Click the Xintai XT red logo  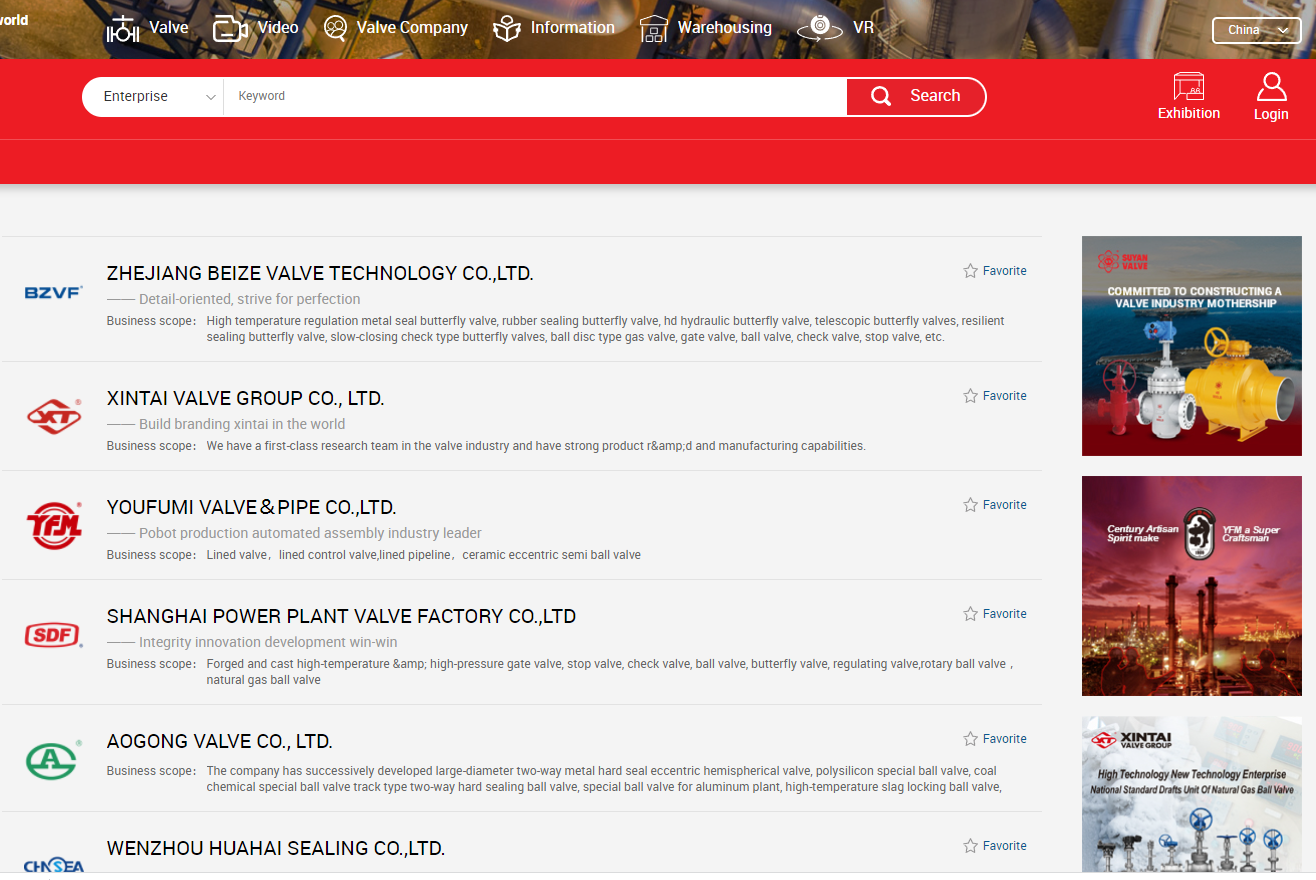tap(53, 415)
